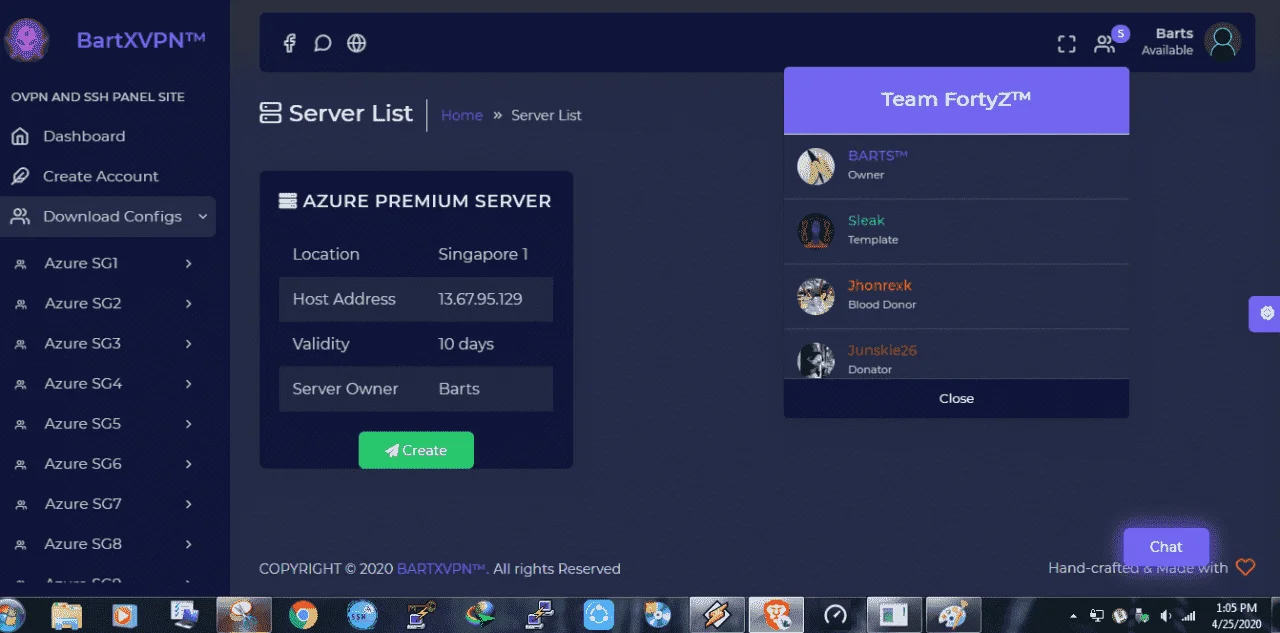
Task: Click BARTS™ member avatar
Action: (x=816, y=166)
